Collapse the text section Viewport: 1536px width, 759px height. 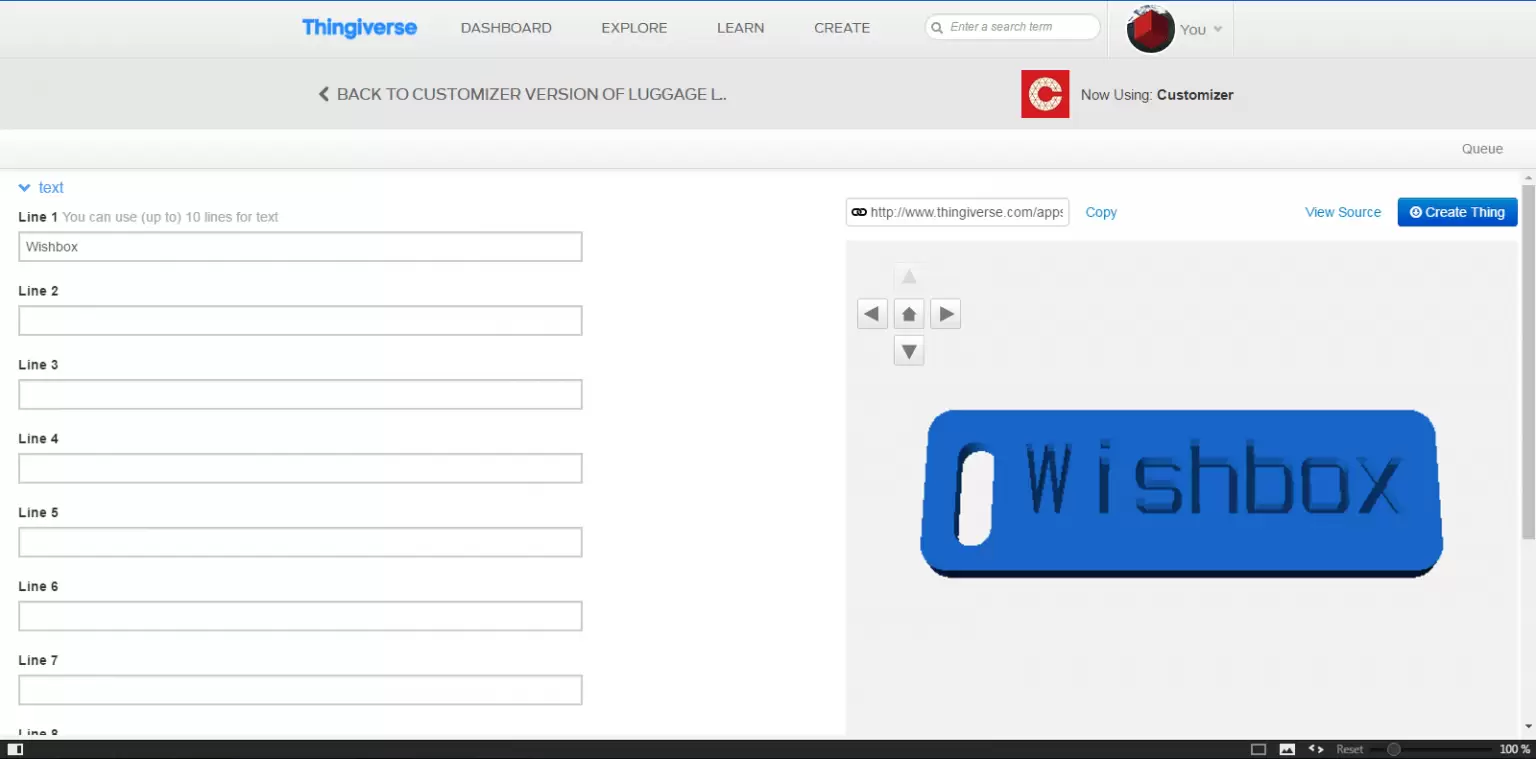[41, 188]
